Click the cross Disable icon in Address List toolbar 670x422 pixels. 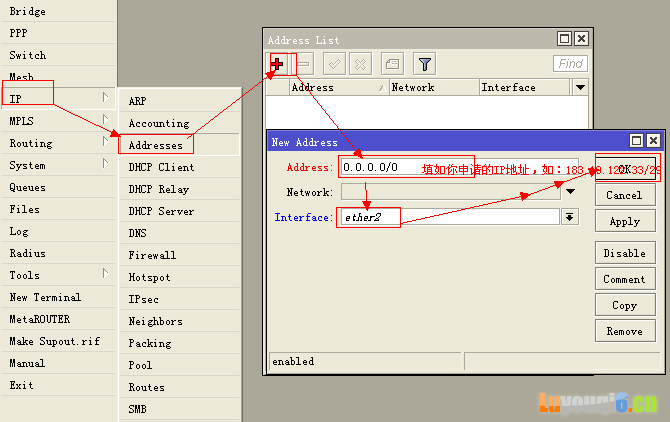coord(361,64)
